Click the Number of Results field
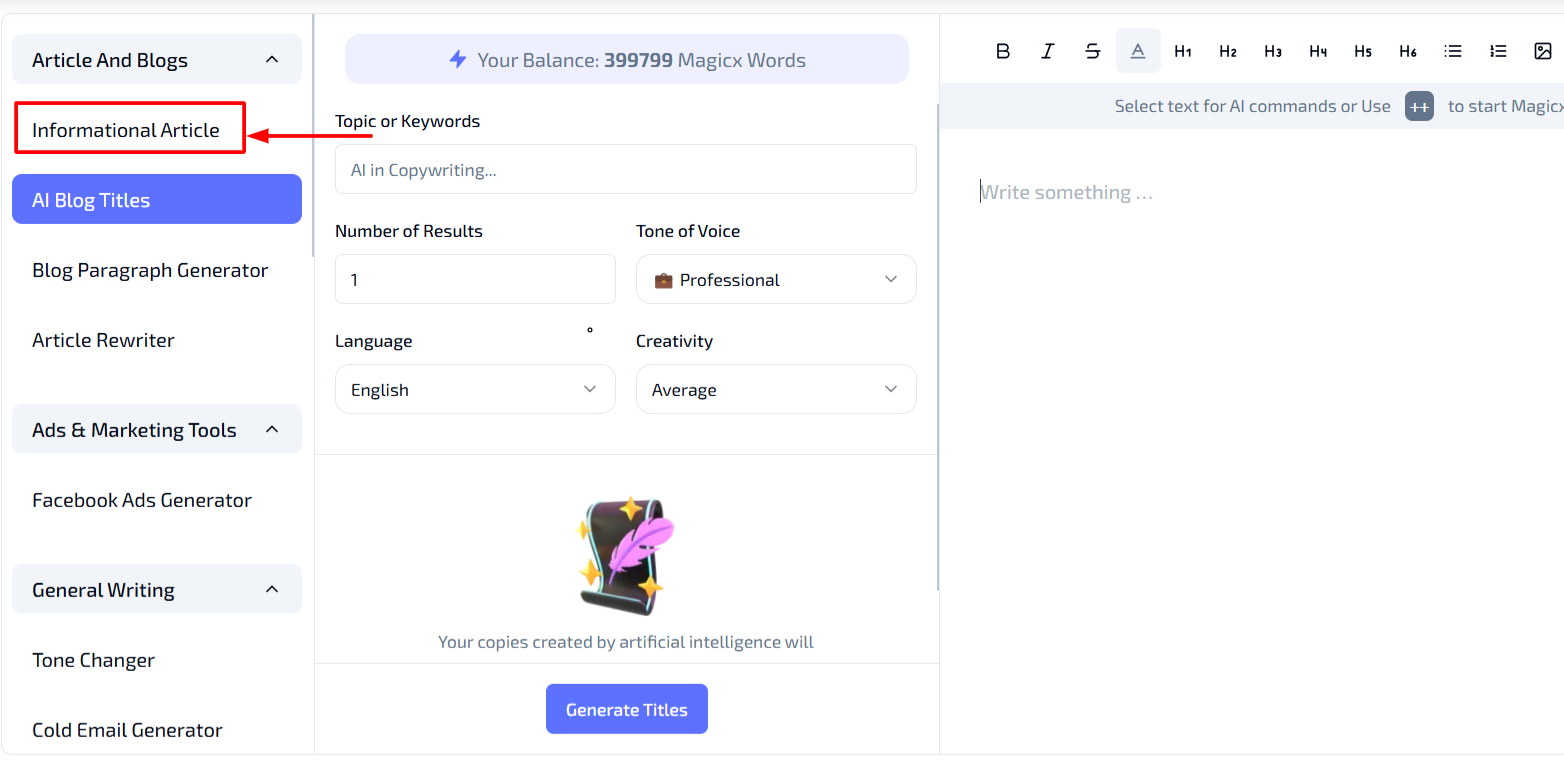1564x760 pixels. [475, 279]
